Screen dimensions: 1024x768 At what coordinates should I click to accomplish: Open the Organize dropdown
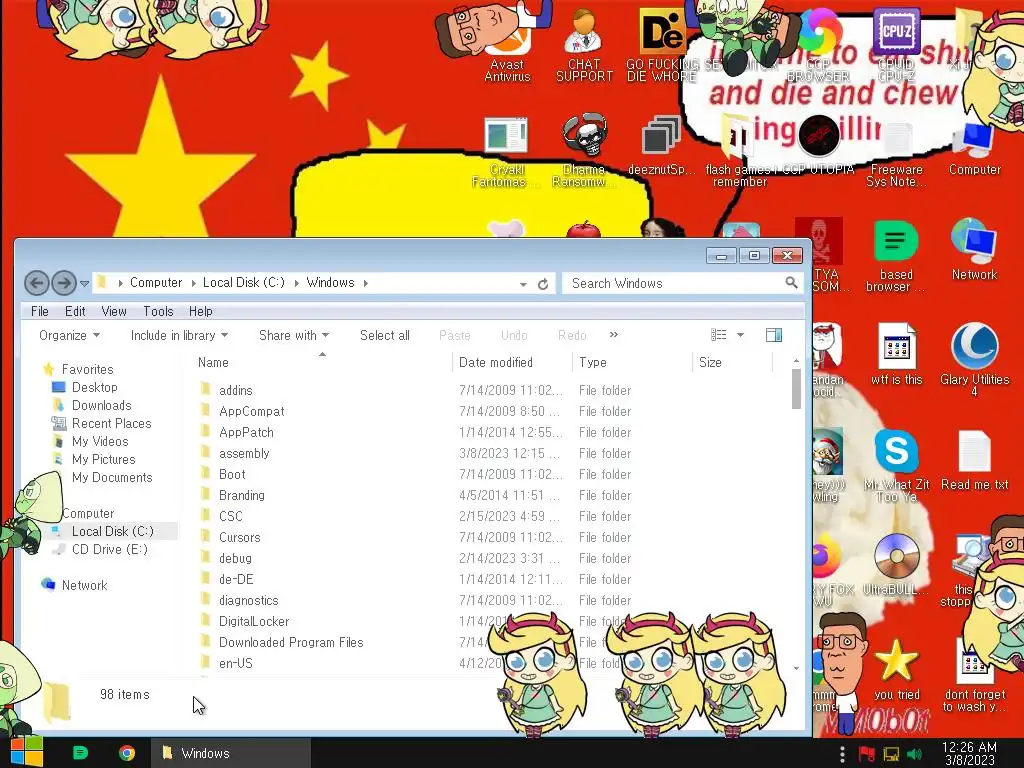[x=69, y=335]
